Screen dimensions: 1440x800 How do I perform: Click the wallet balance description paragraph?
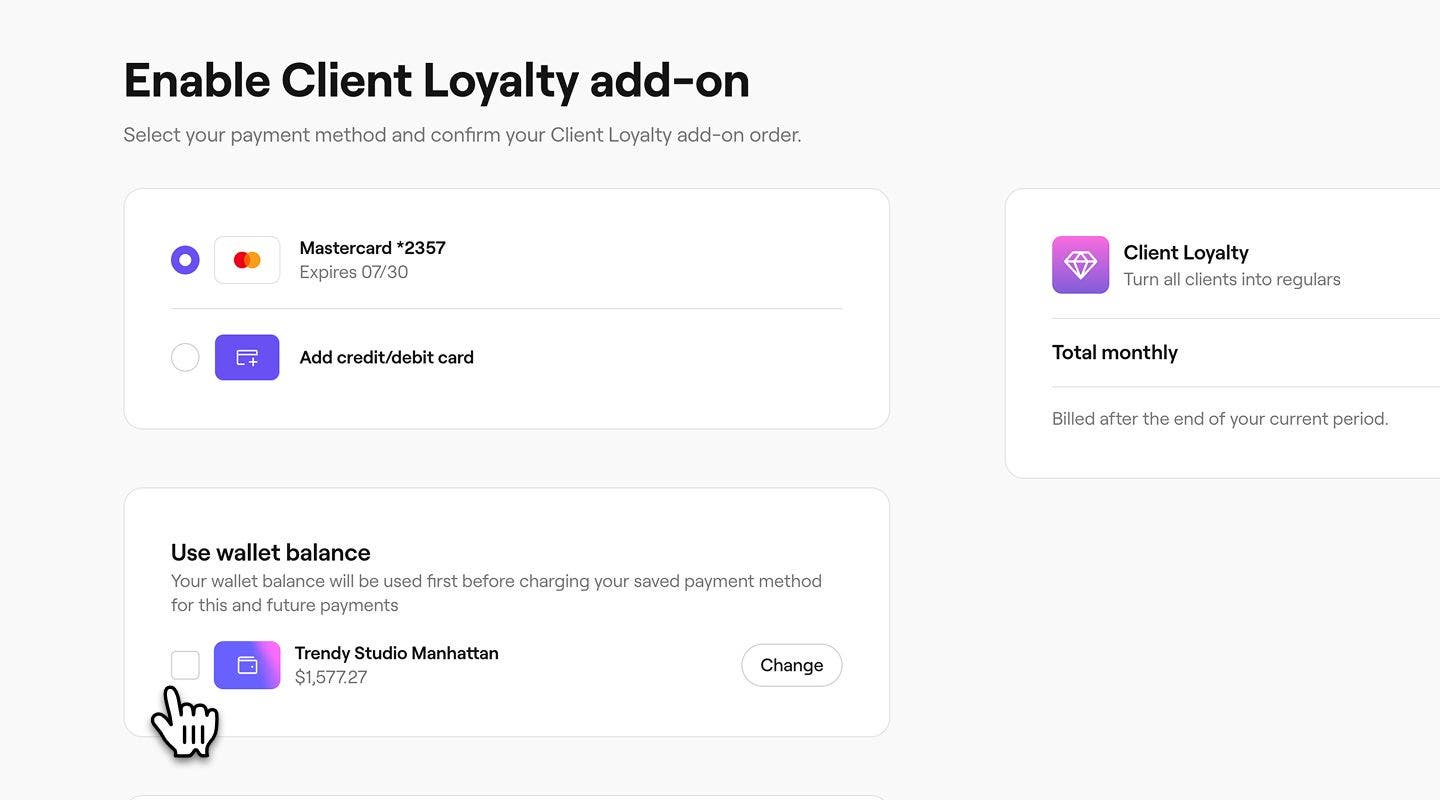point(496,593)
